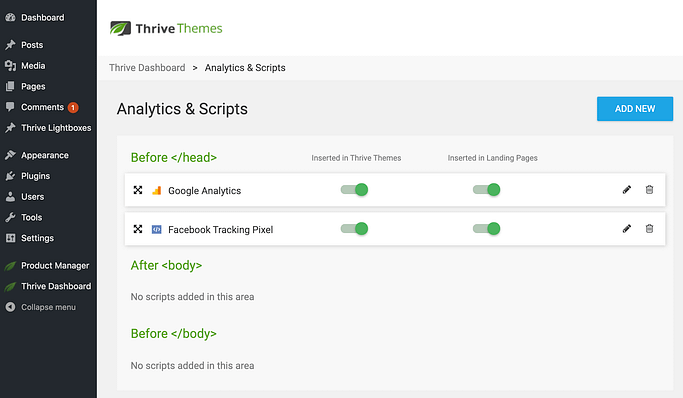Screen dimensions: 683x398
Task: Click the Comments pending count badge
Action: pos(73,107)
